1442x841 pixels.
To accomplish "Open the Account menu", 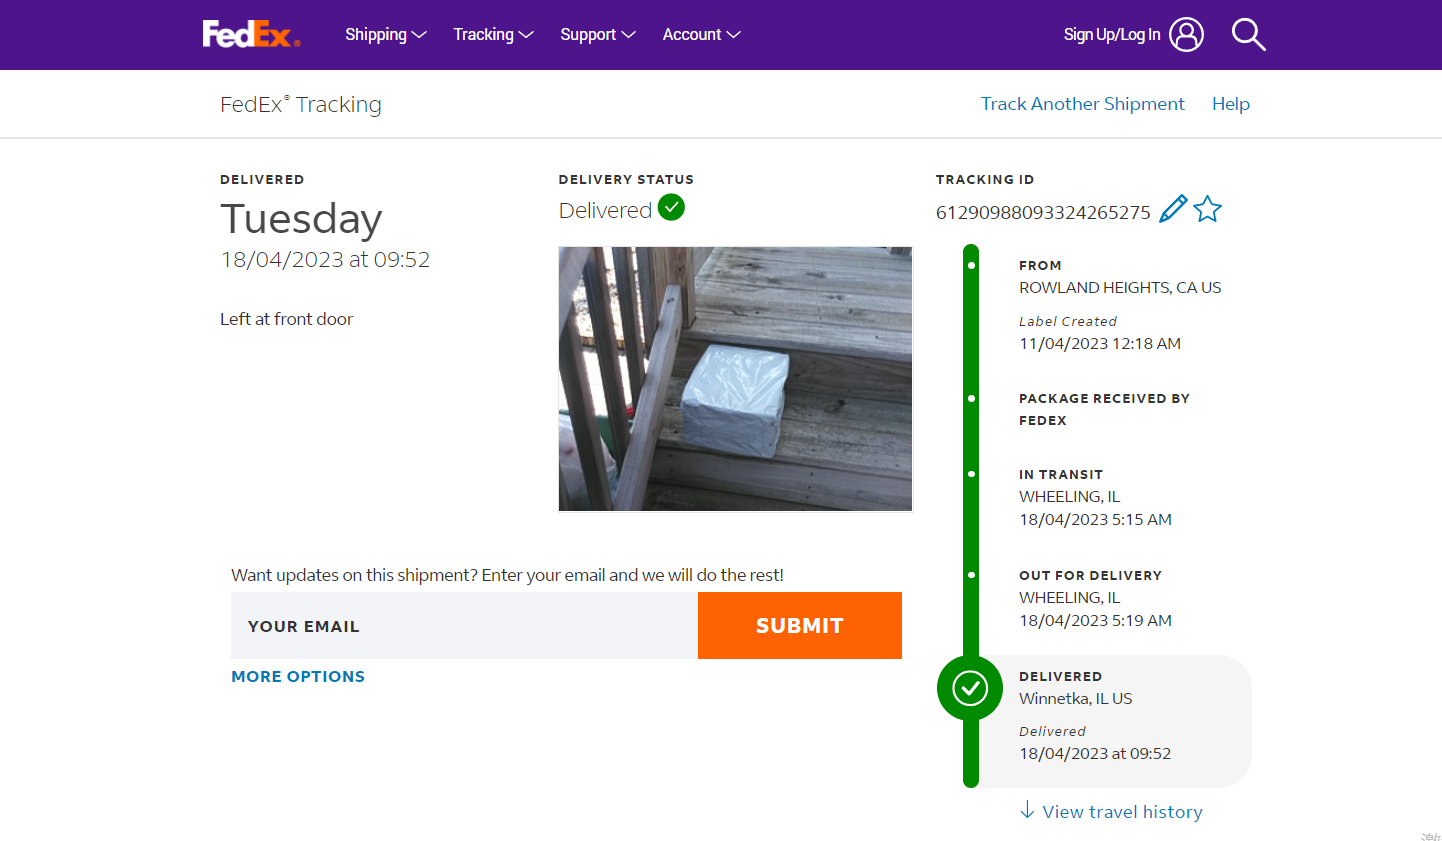I will point(701,34).
